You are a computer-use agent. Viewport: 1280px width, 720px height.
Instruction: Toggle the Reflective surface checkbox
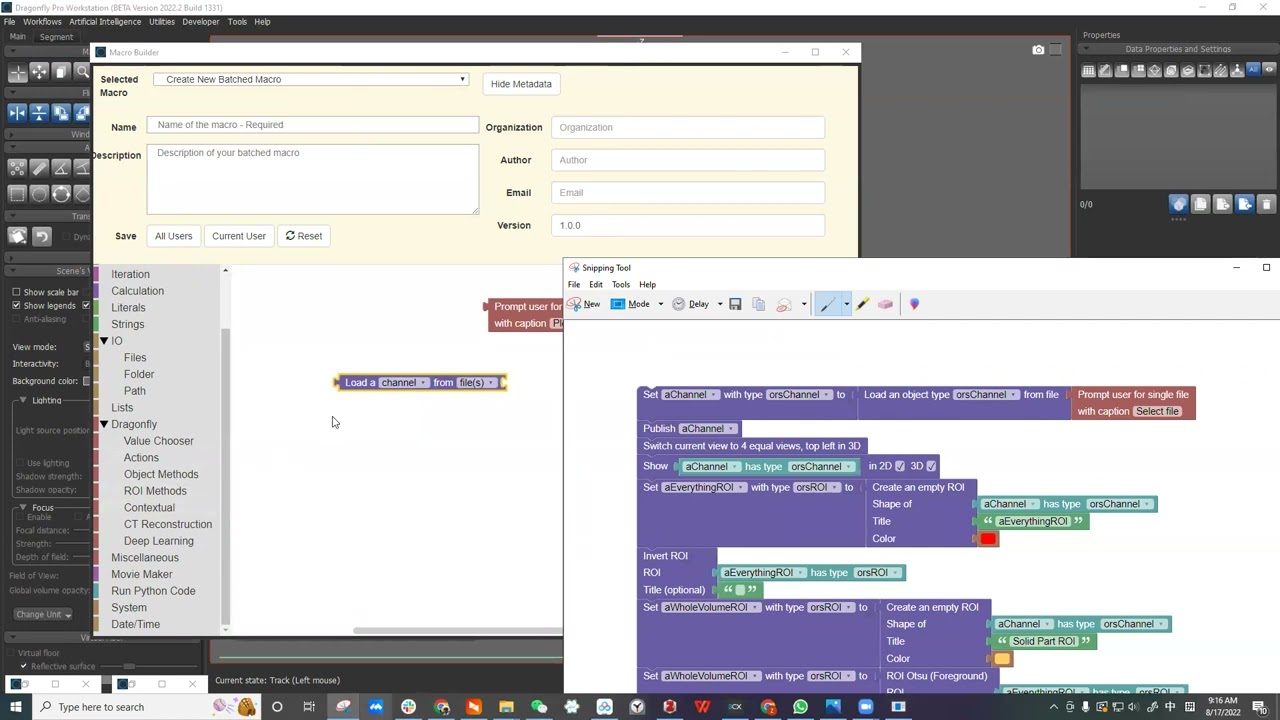pos(23,666)
